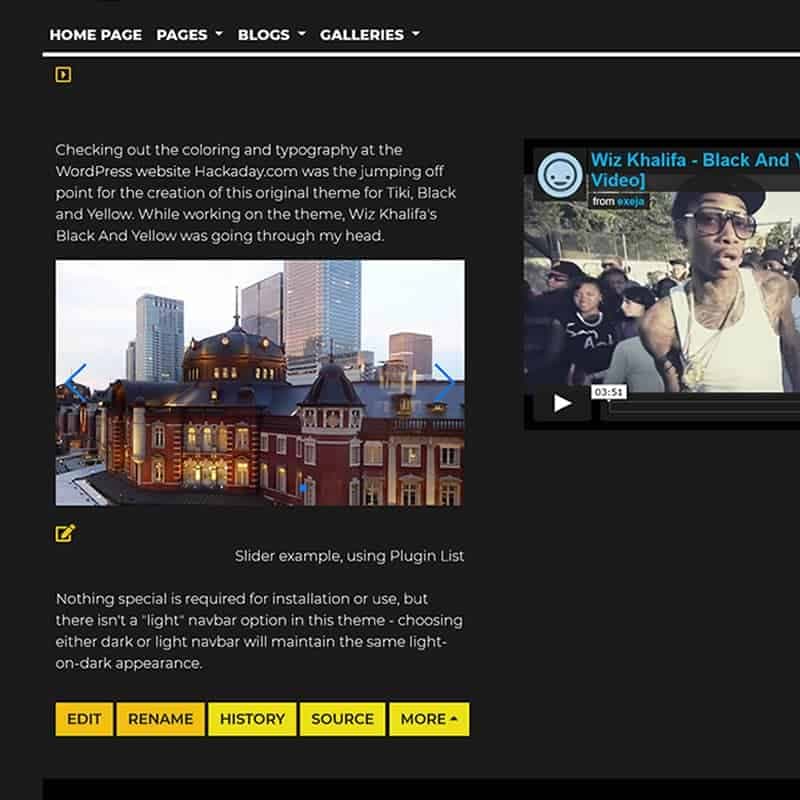This screenshot has height=800, width=800.
Task: Expand the More button menu
Action: pyautogui.click(x=429, y=719)
